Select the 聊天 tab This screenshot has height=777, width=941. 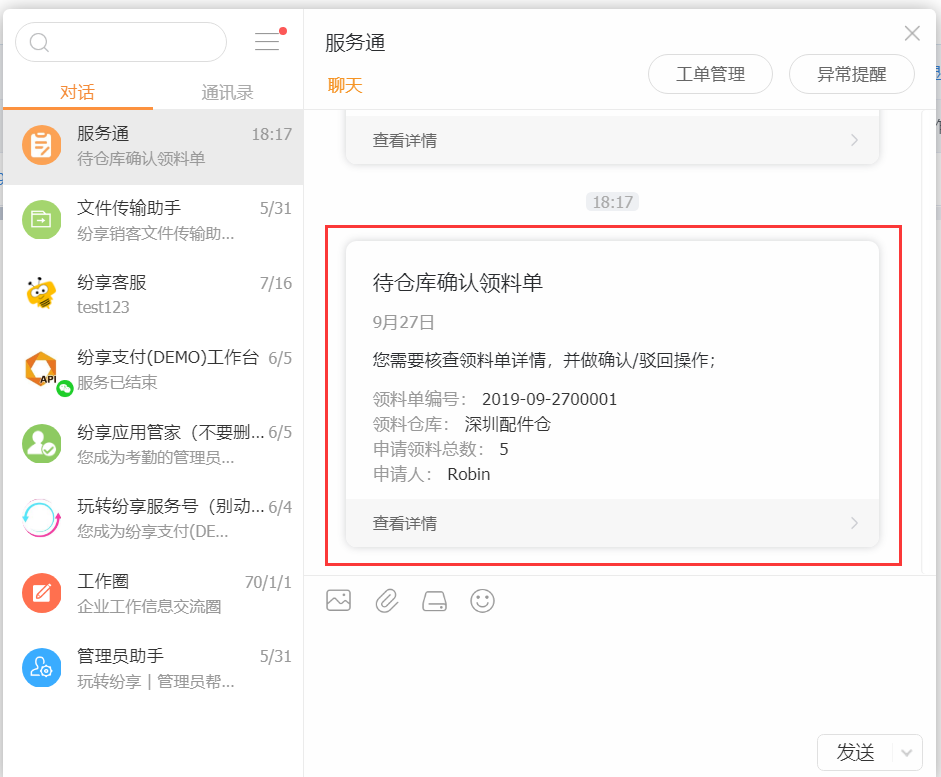pyautogui.click(x=345, y=85)
